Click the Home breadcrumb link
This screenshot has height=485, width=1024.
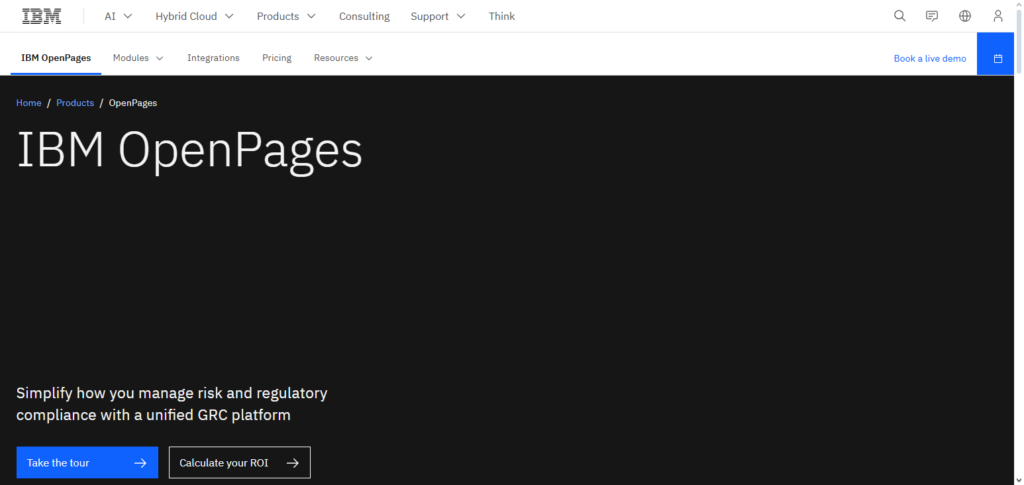tap(29, 103)
